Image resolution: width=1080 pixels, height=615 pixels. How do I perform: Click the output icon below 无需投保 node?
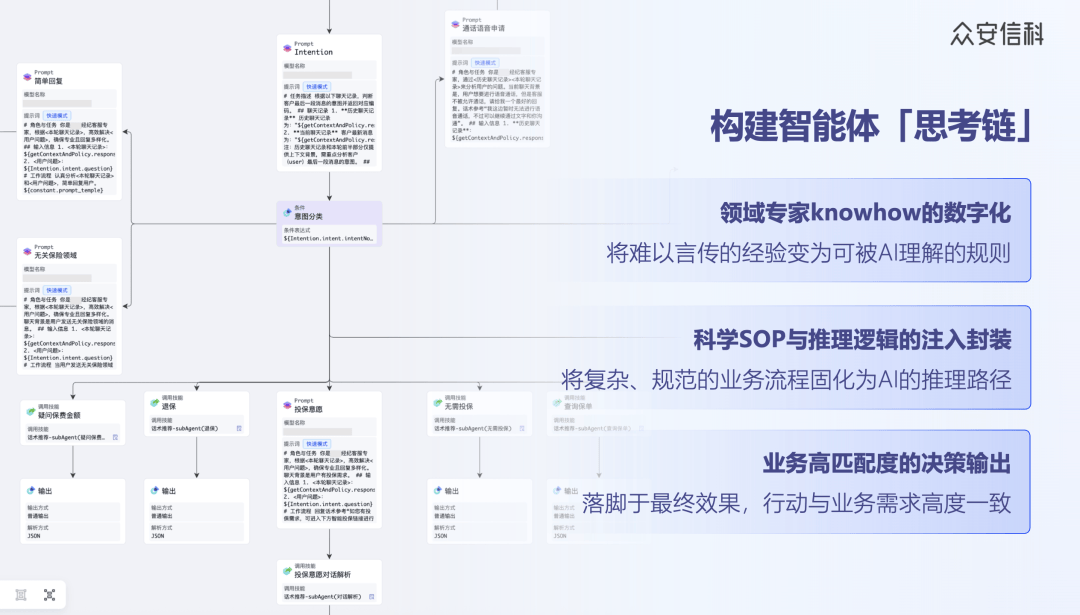437,491
